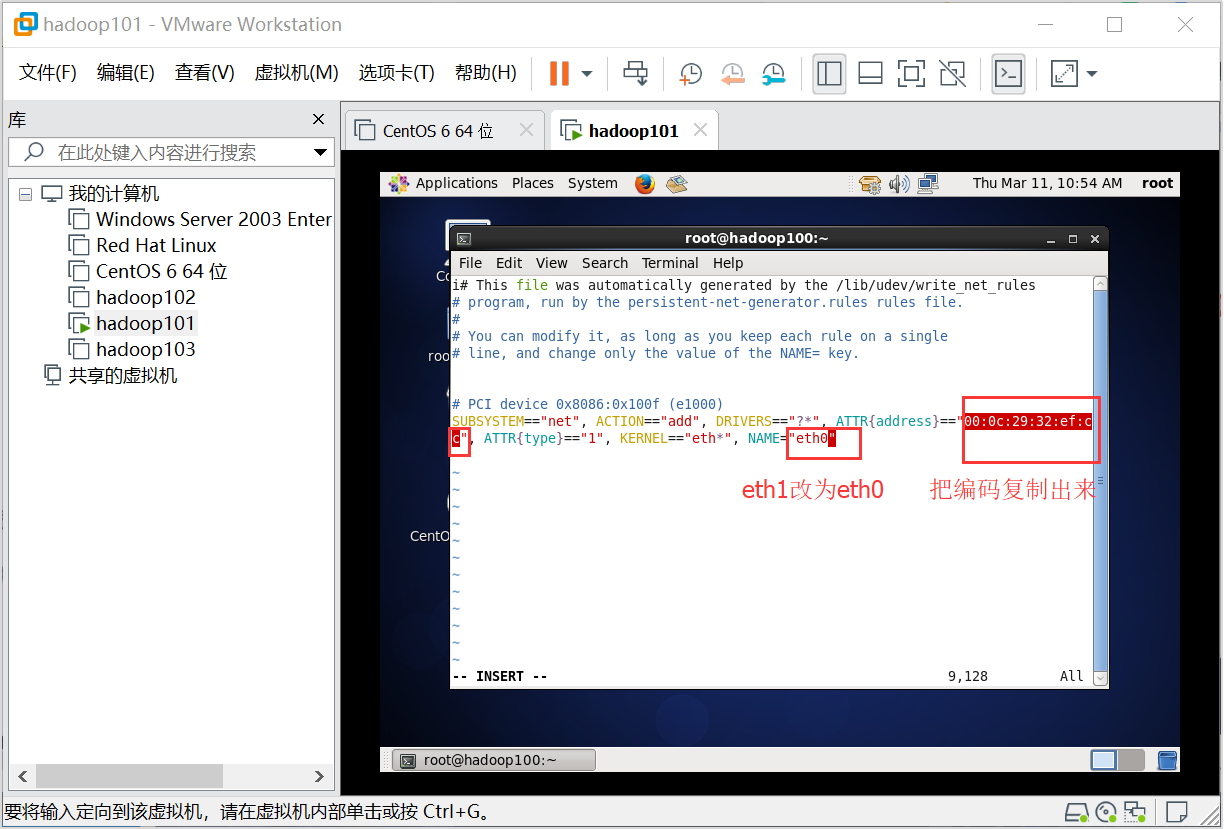Open terminal Edit menu

coord(509,263)
